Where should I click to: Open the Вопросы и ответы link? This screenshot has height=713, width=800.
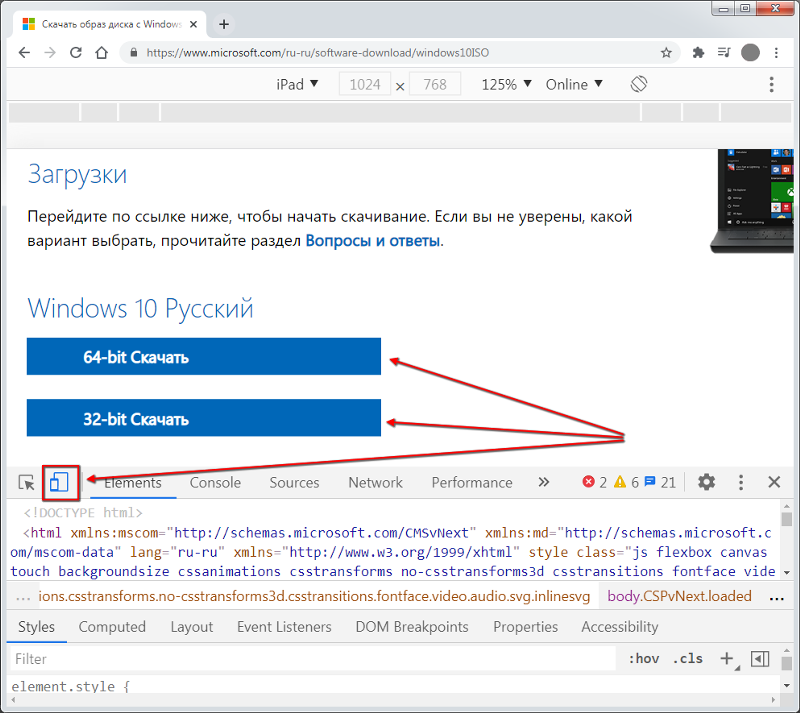click(372, 240)
